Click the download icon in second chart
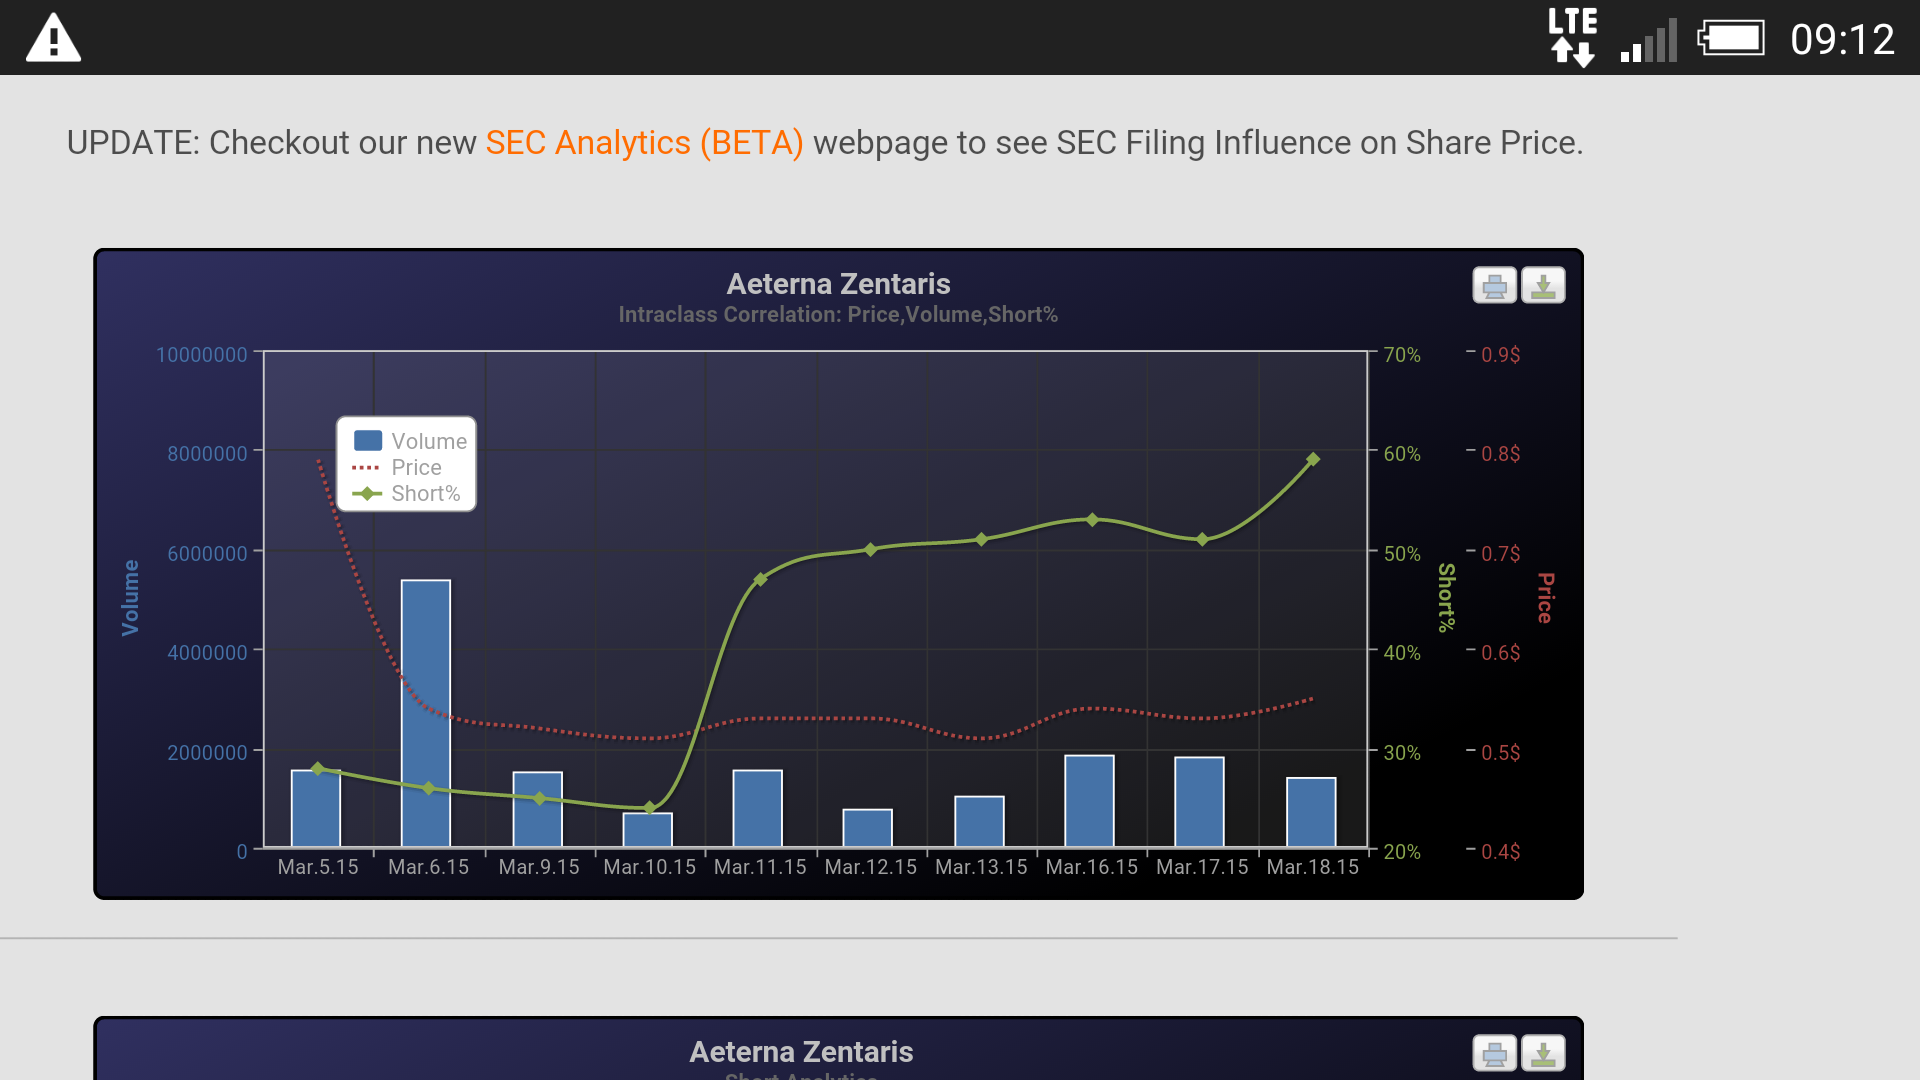The height and width of the screenshot is (1080, 1920). click(1543, 1053)
